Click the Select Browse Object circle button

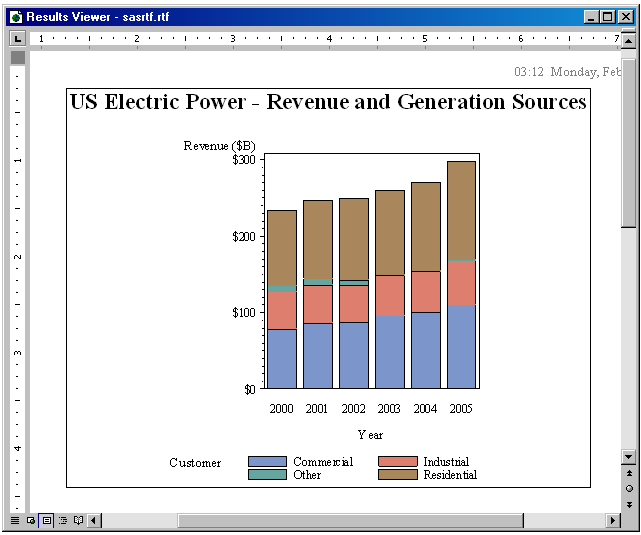click(x=629, y=488)
